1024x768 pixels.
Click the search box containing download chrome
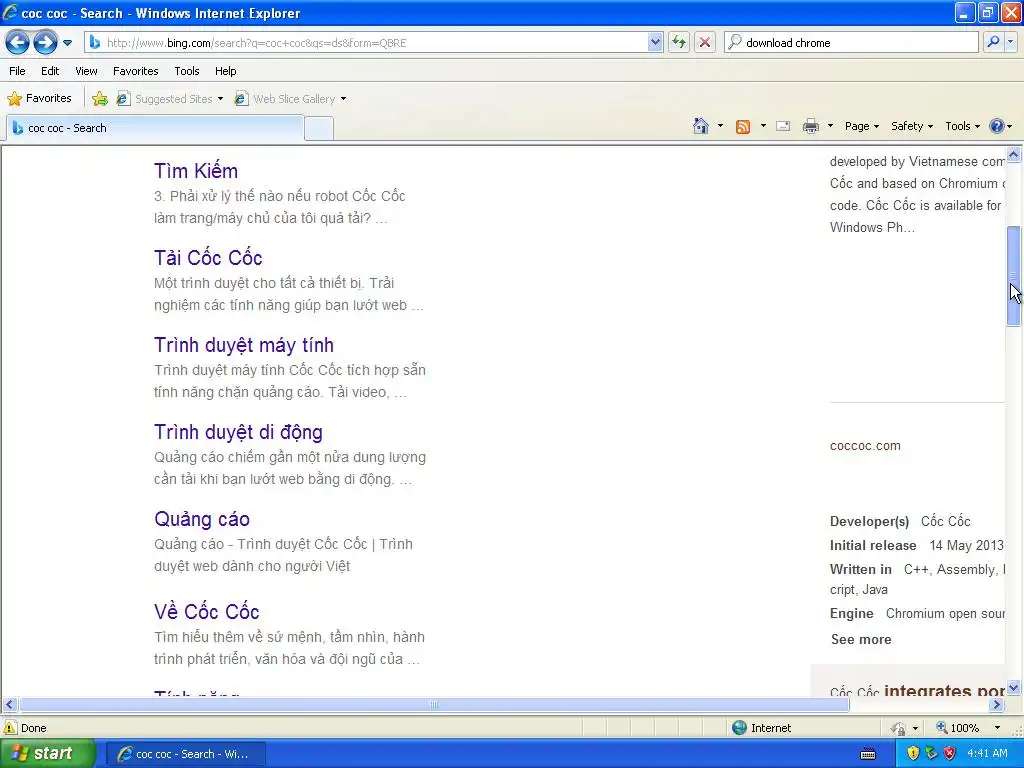click(x=851, y=42)
